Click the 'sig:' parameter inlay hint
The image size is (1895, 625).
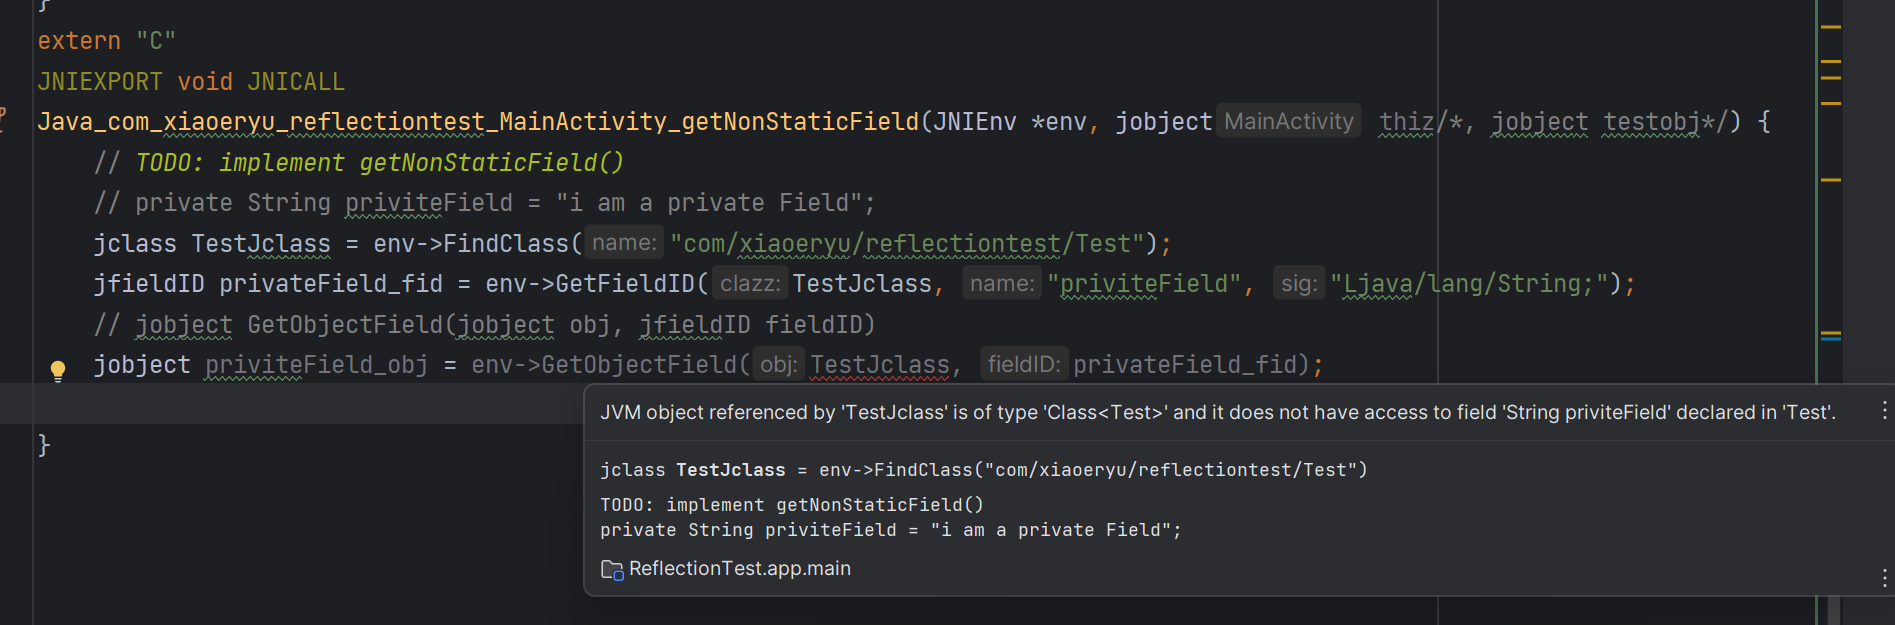[x=1299, y=284]
